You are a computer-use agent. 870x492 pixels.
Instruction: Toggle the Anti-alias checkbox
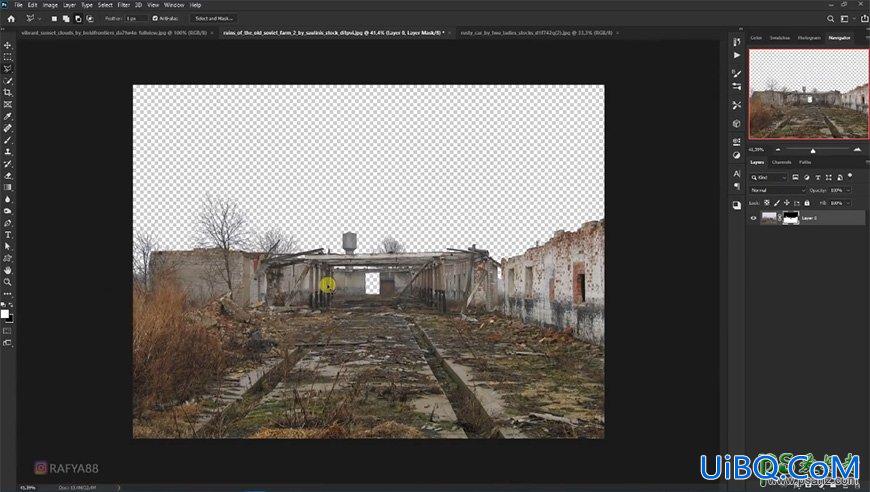pyautogui.click(x=155, y=18)
